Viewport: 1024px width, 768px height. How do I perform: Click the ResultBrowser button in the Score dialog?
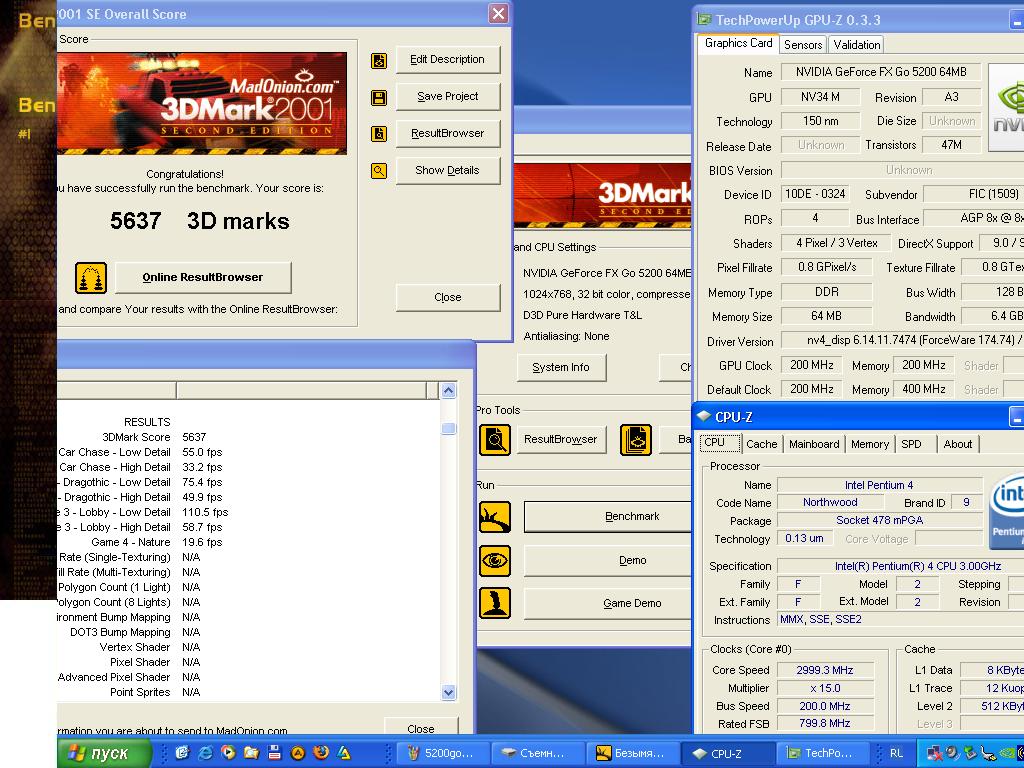447,133
